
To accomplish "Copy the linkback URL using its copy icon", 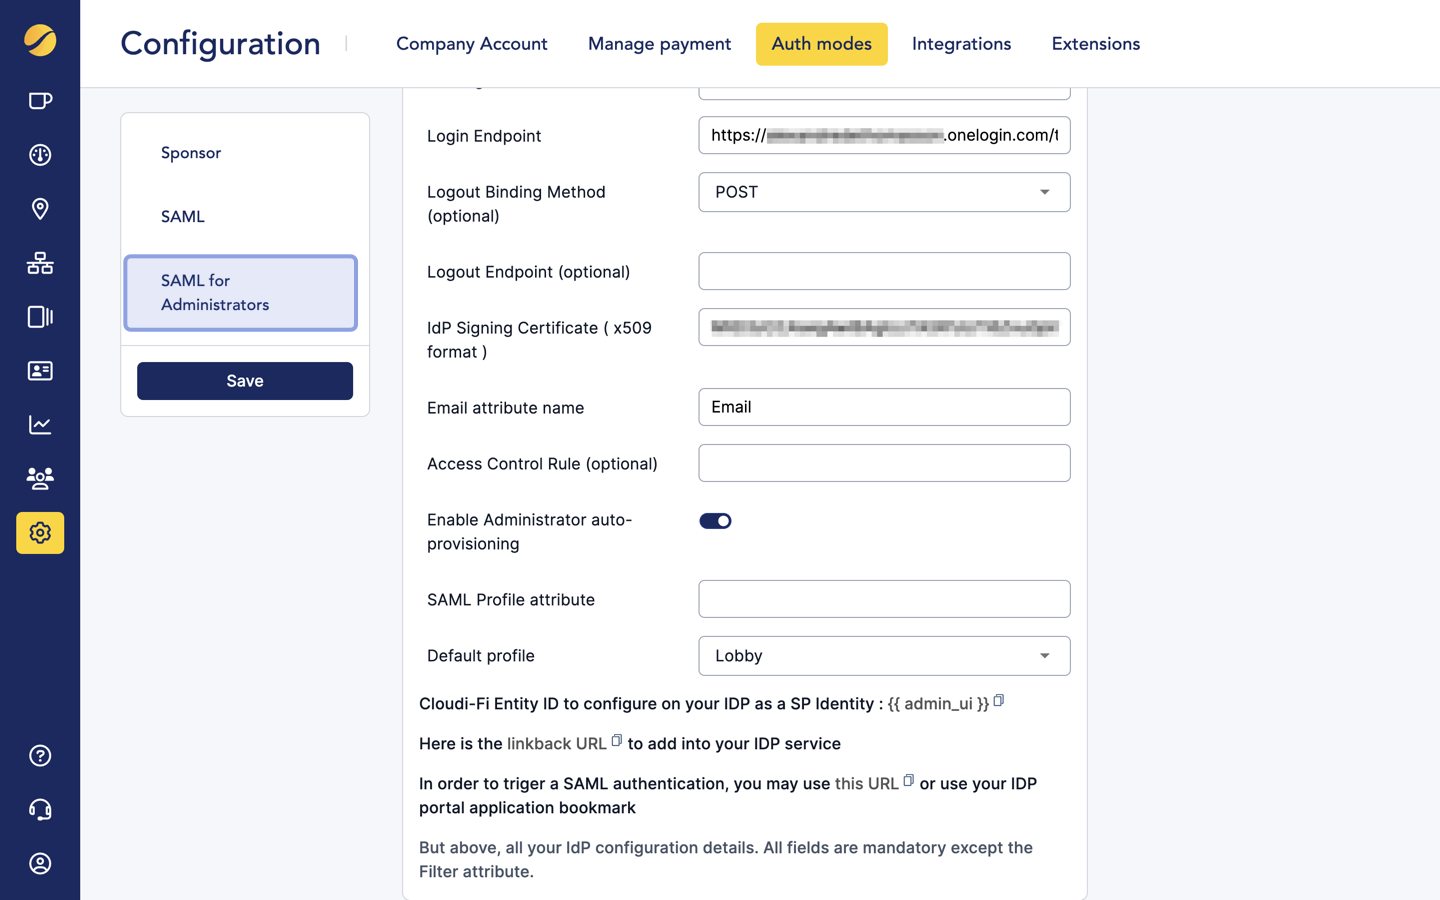I will tap(618, 740).
